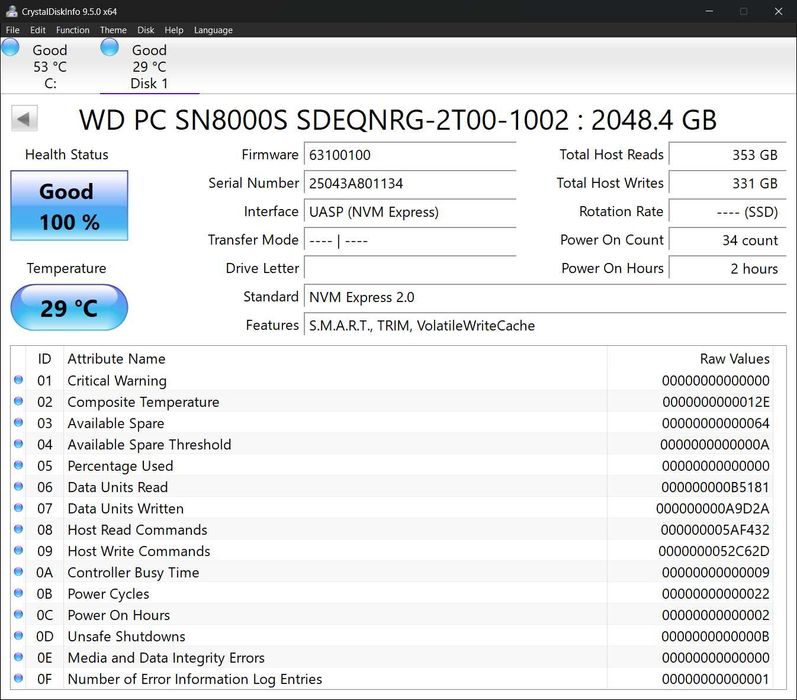The width and height of the screenshot is (797, 700).
Task: Select the Data Units Written raw value 000000000A9D2A
Action: click(x=713, y=509)
